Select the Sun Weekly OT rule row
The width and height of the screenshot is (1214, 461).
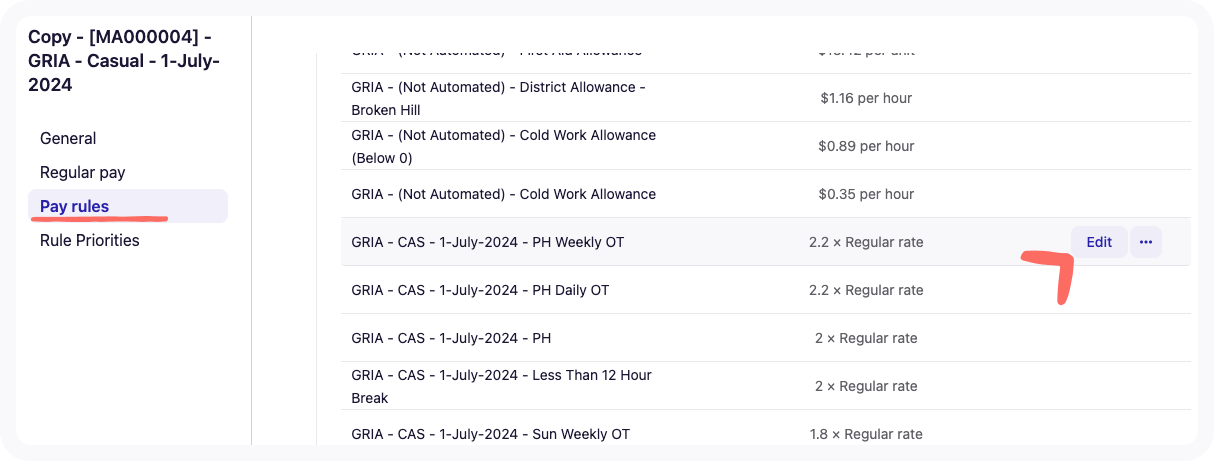pos(766,432)
